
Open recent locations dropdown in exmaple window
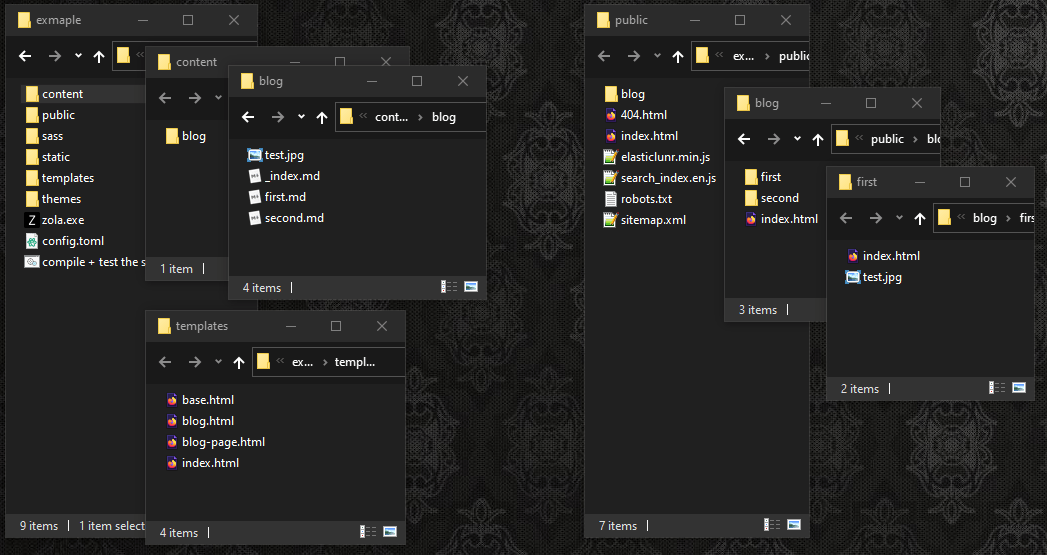78,57
